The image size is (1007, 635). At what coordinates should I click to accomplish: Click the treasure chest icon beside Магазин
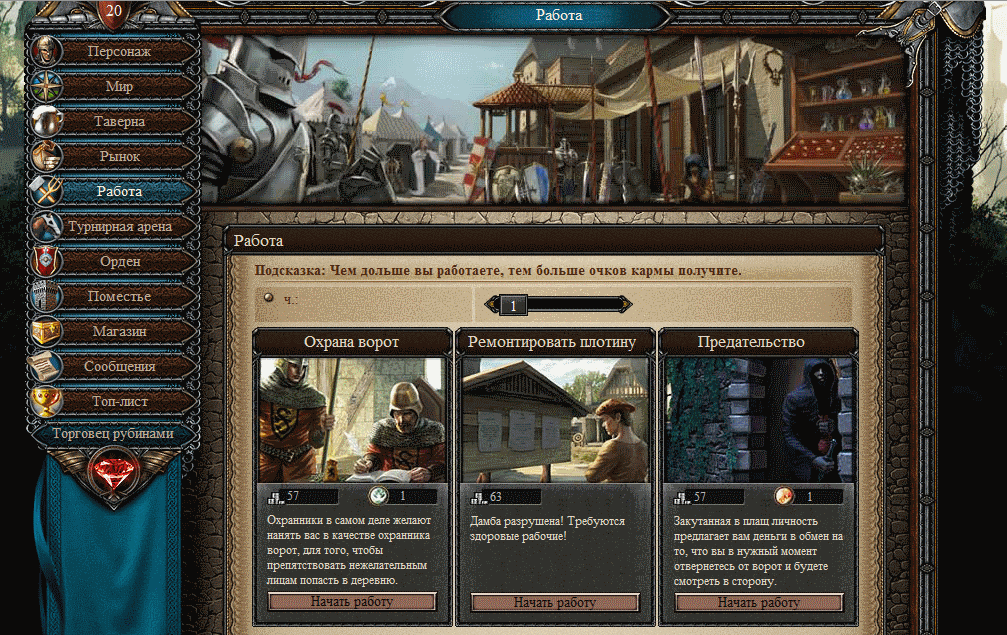click(47, 331)
